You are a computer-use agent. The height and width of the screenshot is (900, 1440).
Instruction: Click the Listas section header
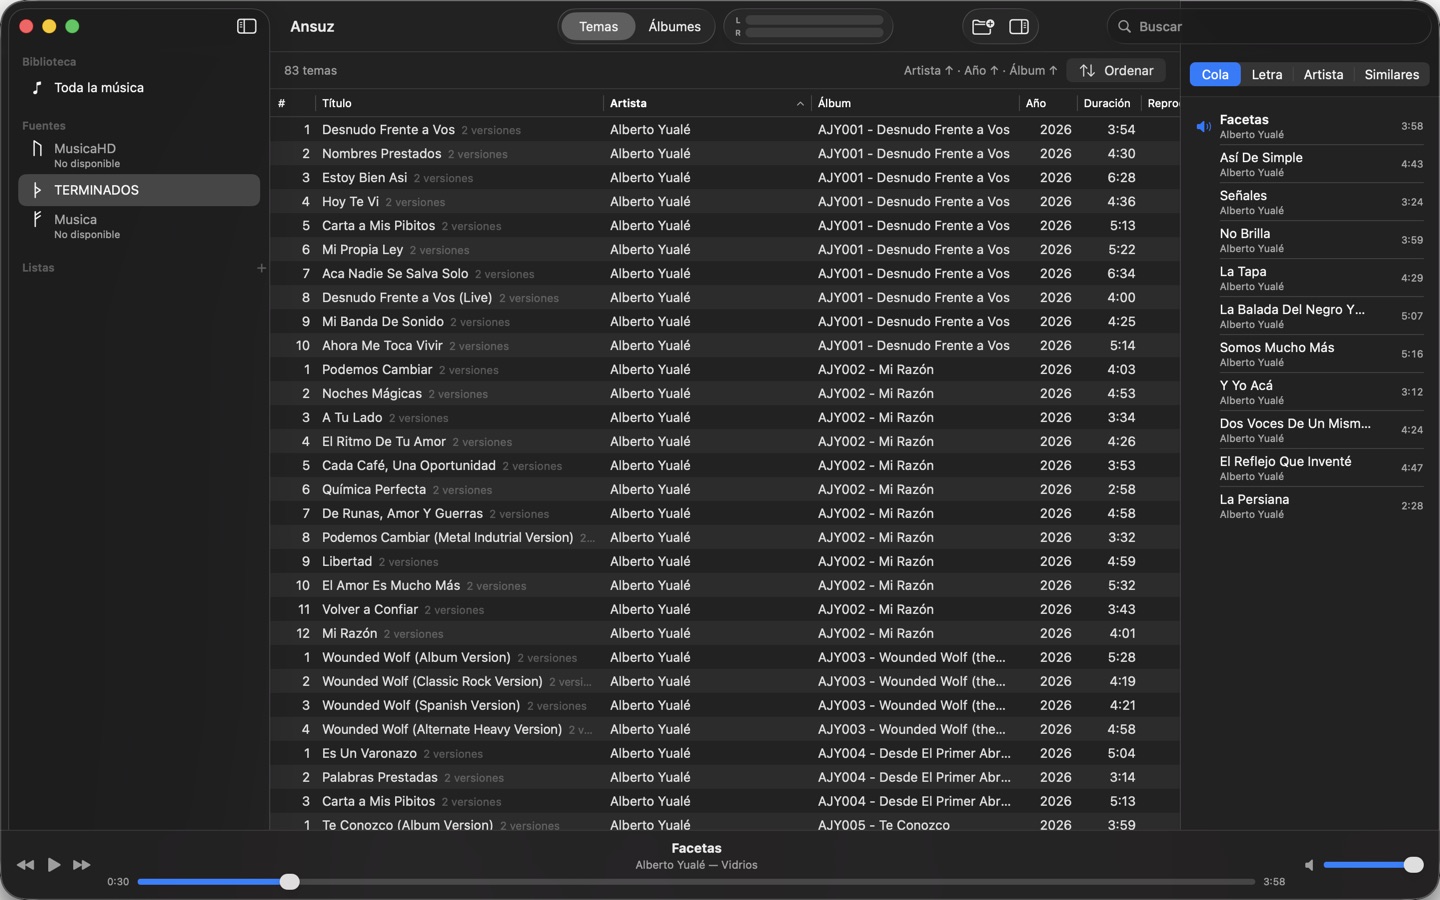[x=38, y=268]
